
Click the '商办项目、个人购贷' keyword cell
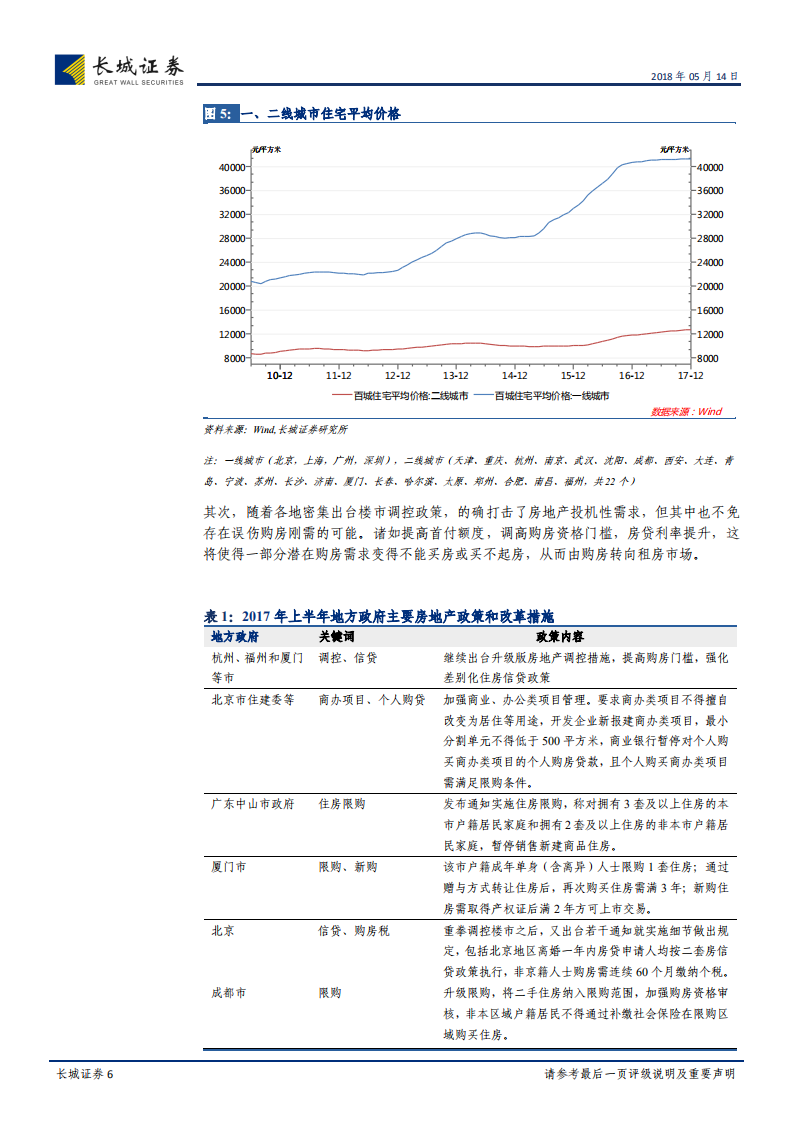tap(372, 700)
